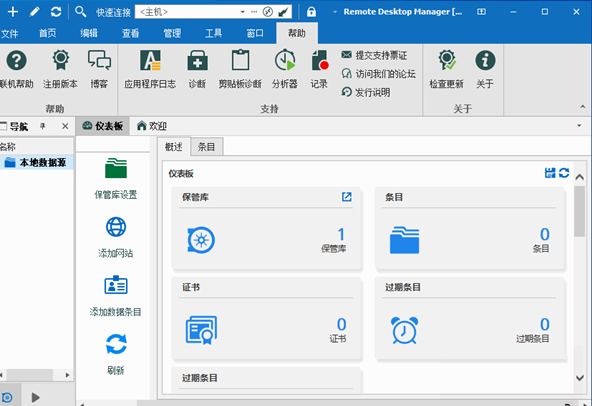Switch to the 首页 ribbon tab
The height and width of the screenshot is (406, 592).
tap(48, 33)
